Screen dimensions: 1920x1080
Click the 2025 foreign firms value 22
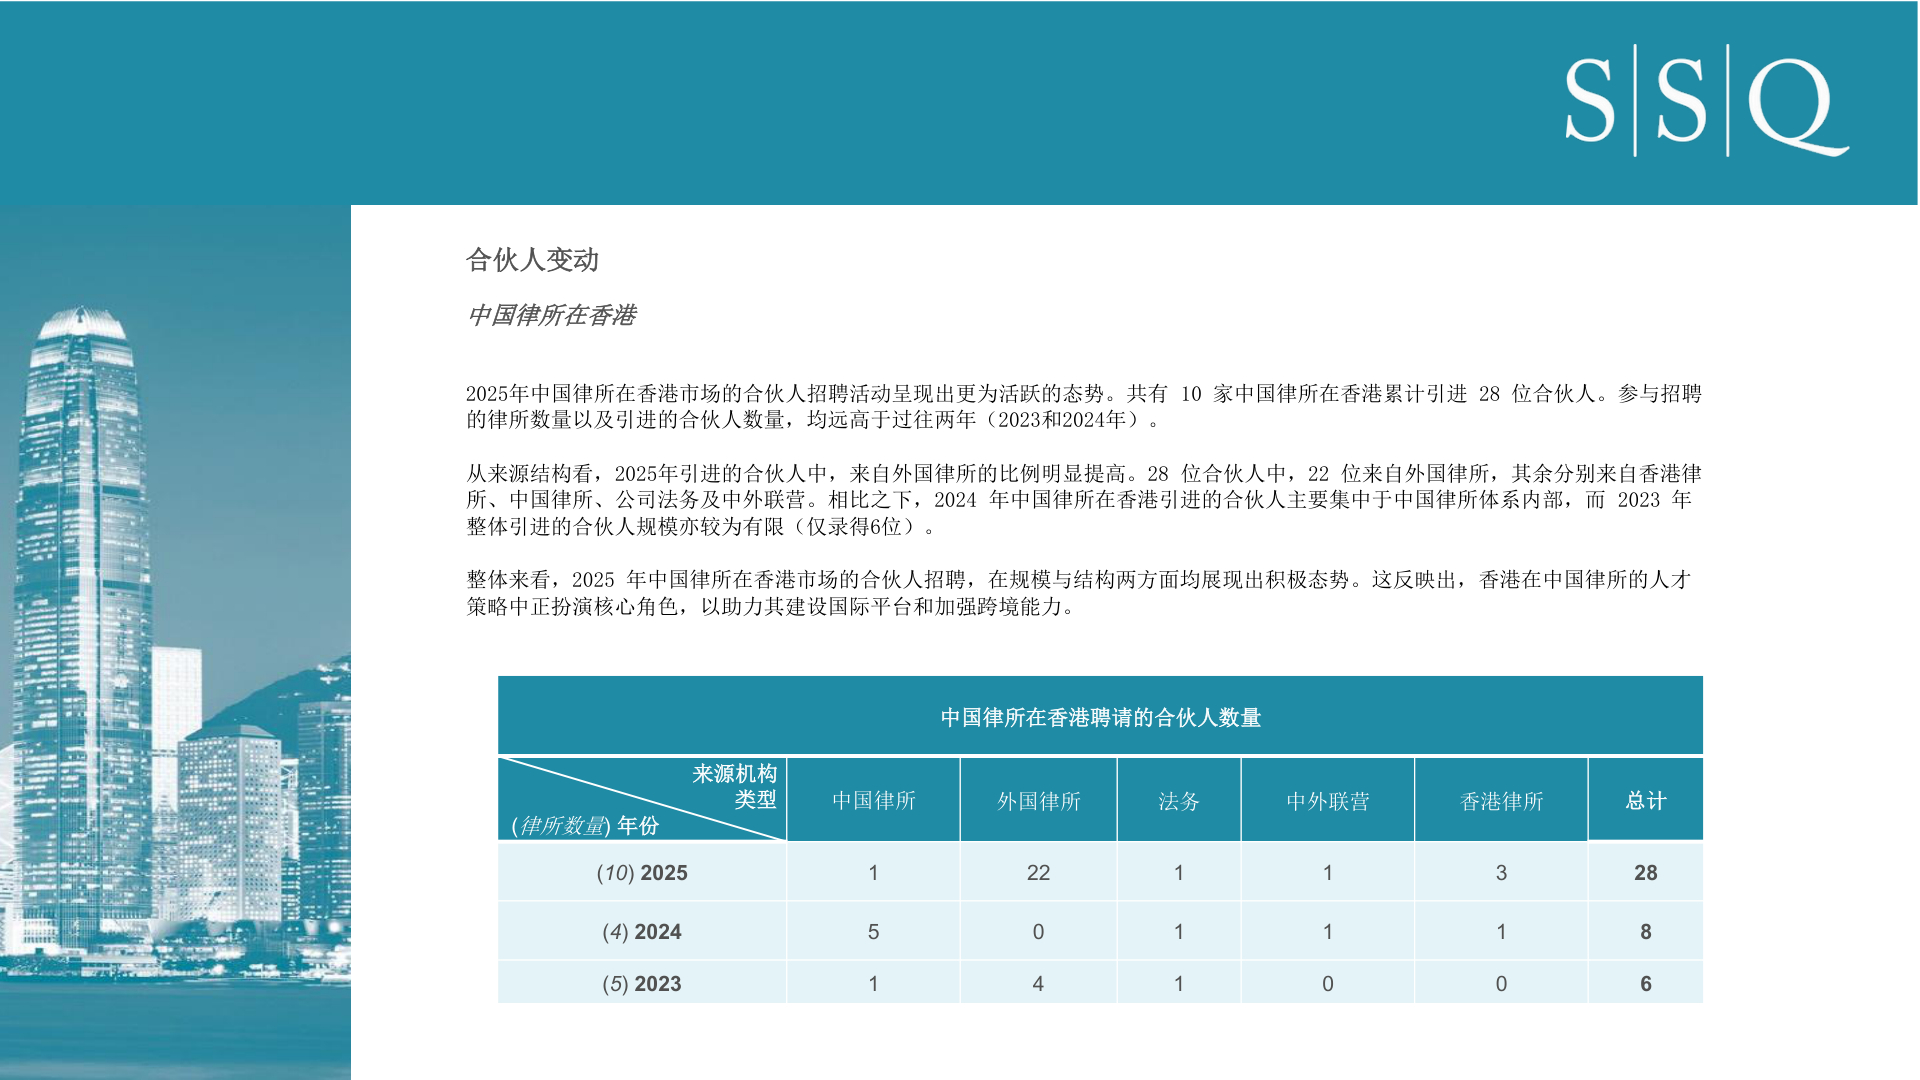click(x=1038, y=872)
